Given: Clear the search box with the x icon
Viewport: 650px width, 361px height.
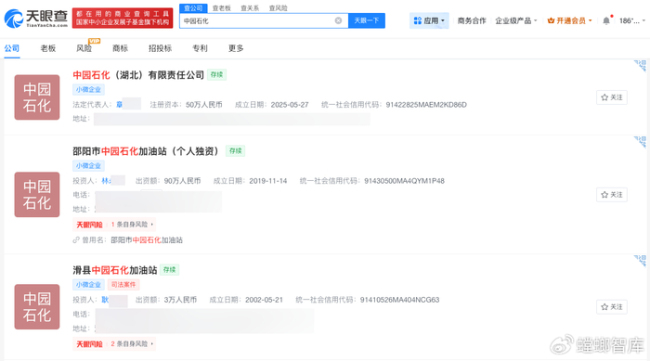Looking at the screenshot, I should point(338,21).
